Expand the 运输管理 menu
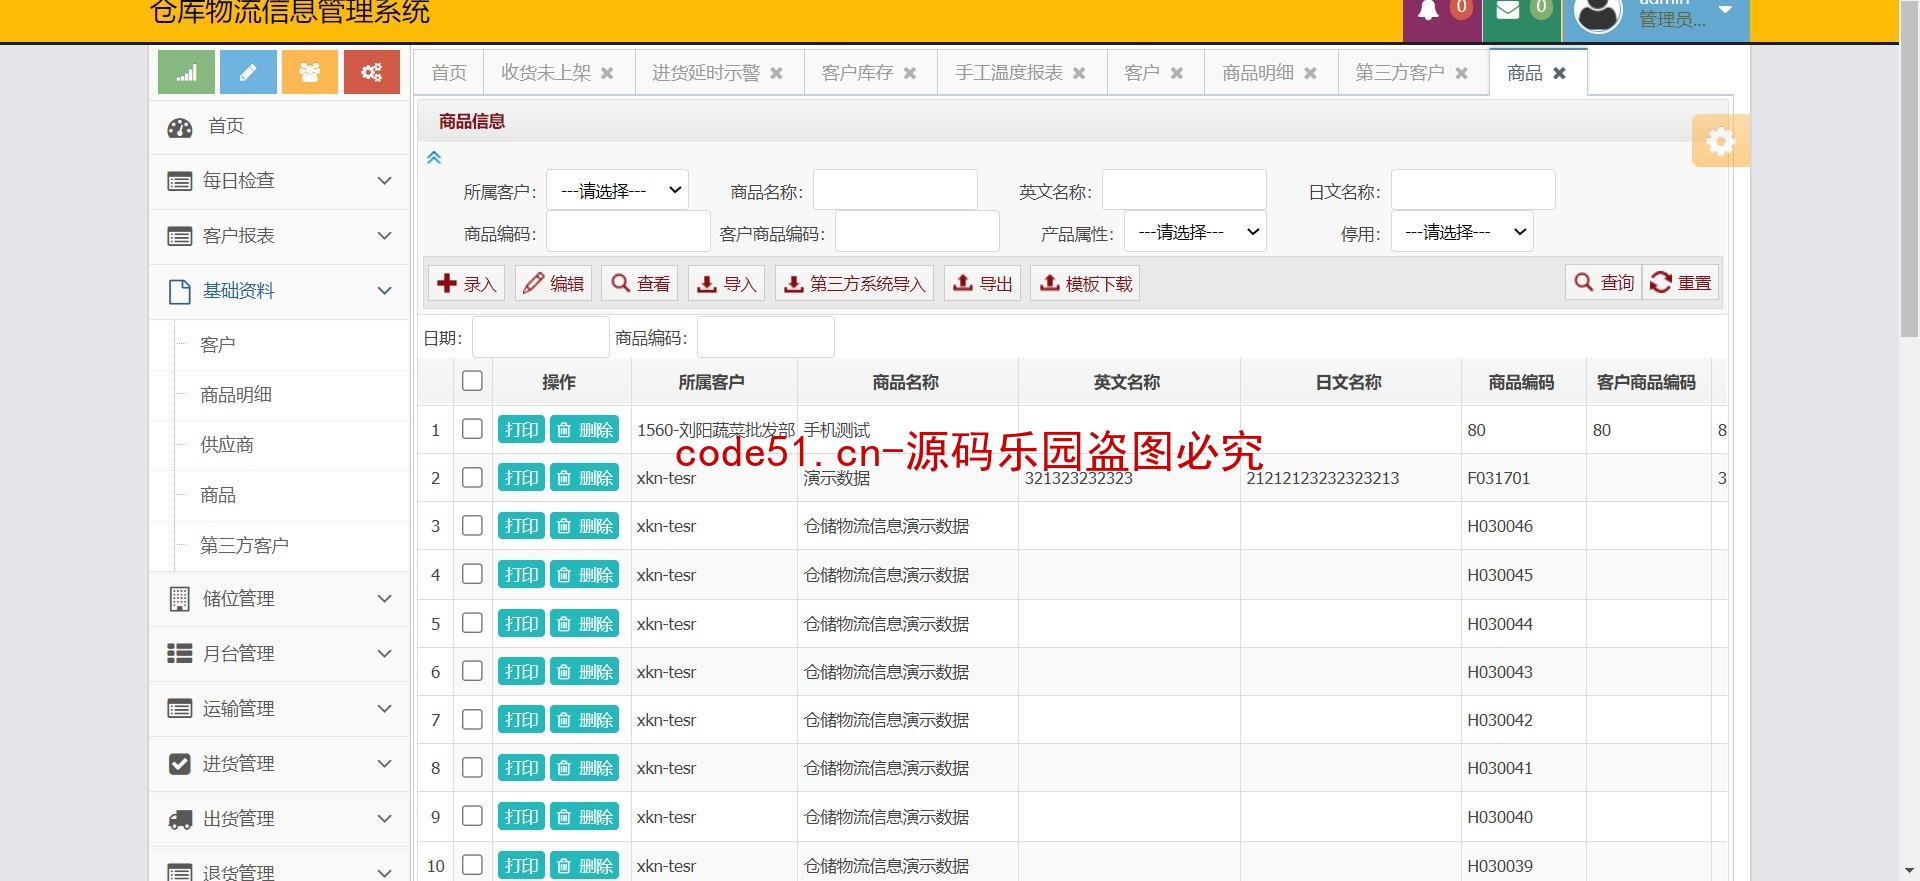 tap(279, 709)
